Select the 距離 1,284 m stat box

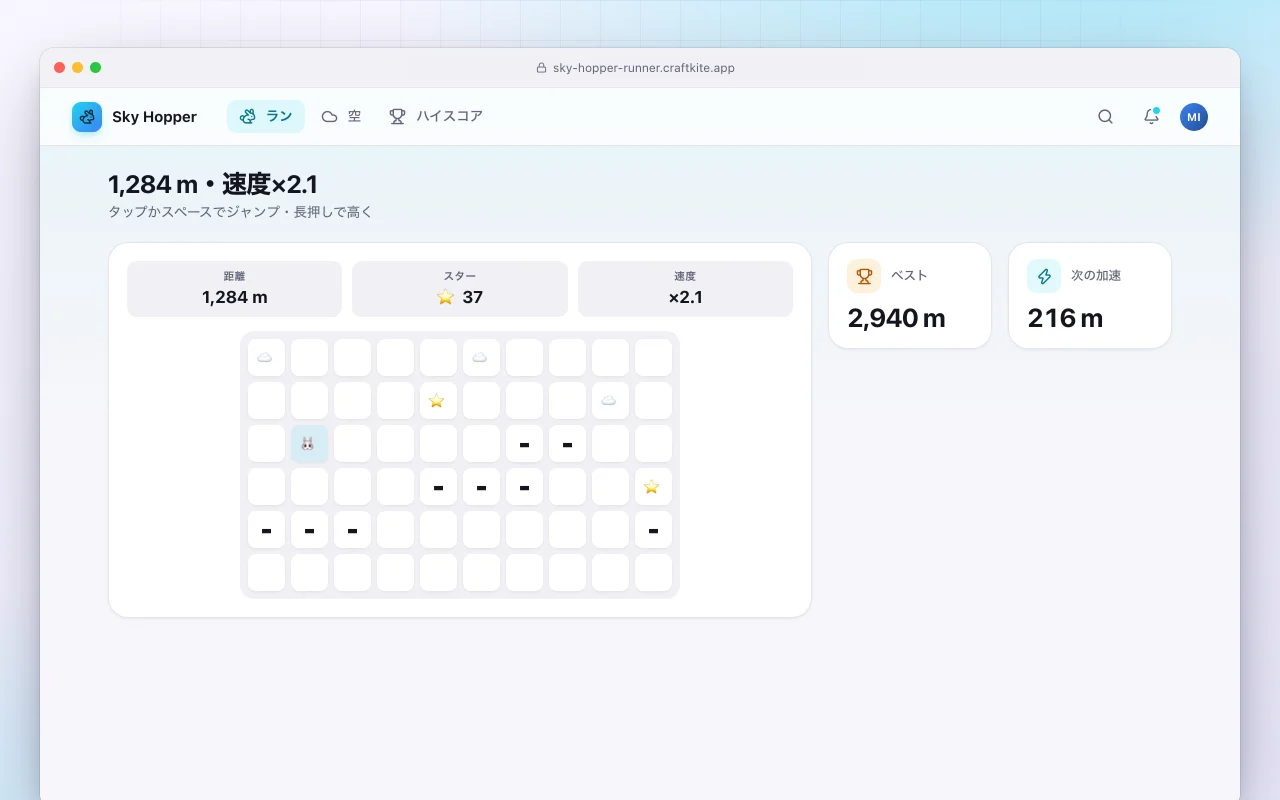tap(234, 289)
